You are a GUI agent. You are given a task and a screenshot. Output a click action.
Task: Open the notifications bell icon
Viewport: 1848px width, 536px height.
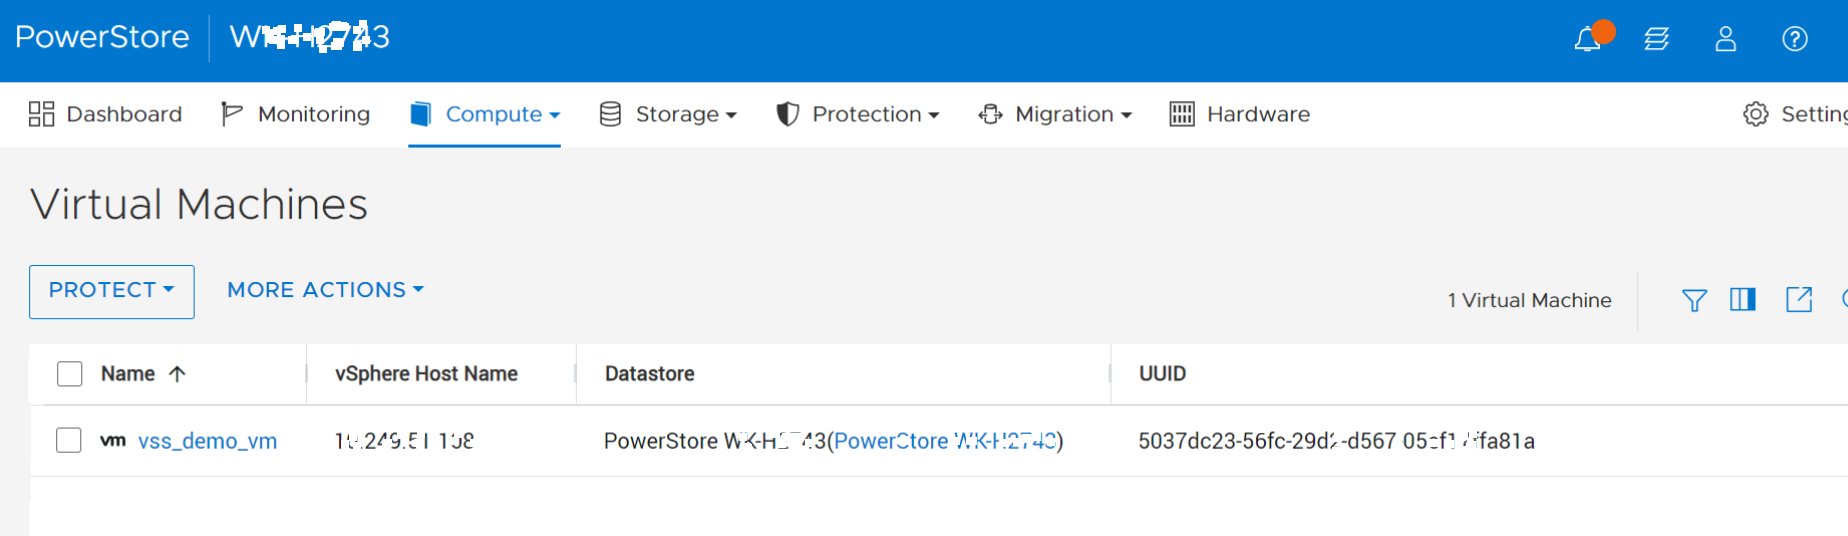(x=1587, y=39)
